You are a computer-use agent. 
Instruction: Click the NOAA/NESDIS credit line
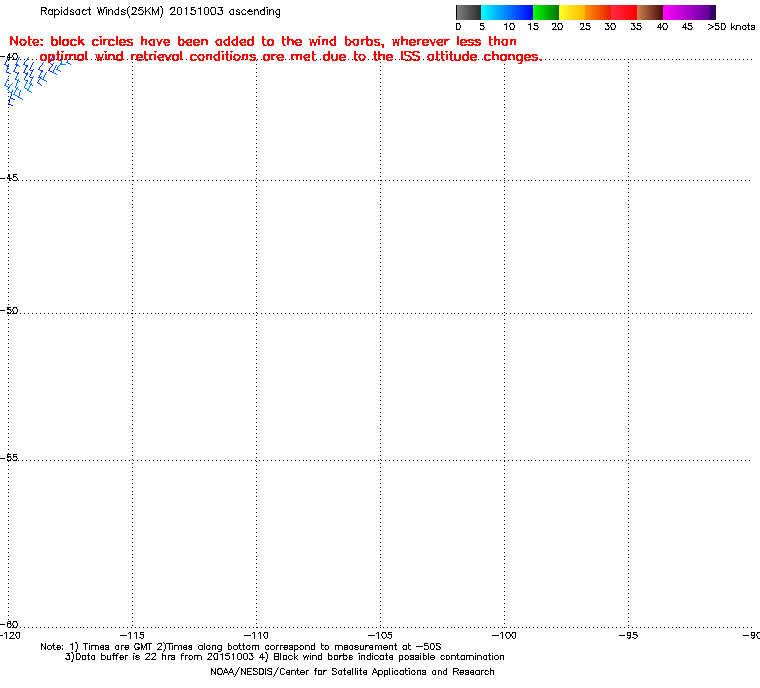(352, 672)
